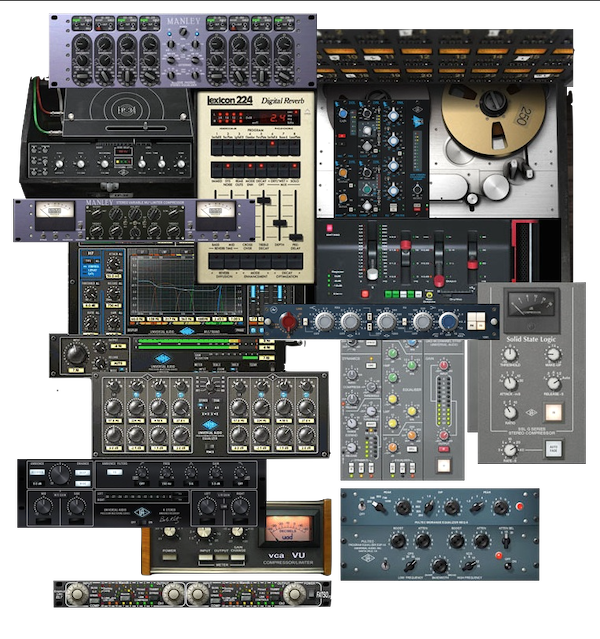Select Input meter mode on VCA VU
The image size is (600, 639).
coord(205,557)
